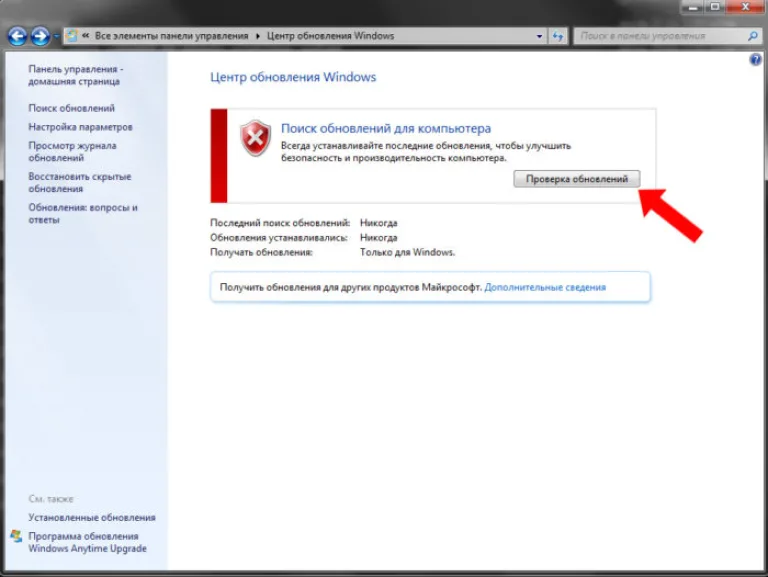Click the Проверка обновлений button
Viewport: 768px width, 577px height.
coord(576,179)
